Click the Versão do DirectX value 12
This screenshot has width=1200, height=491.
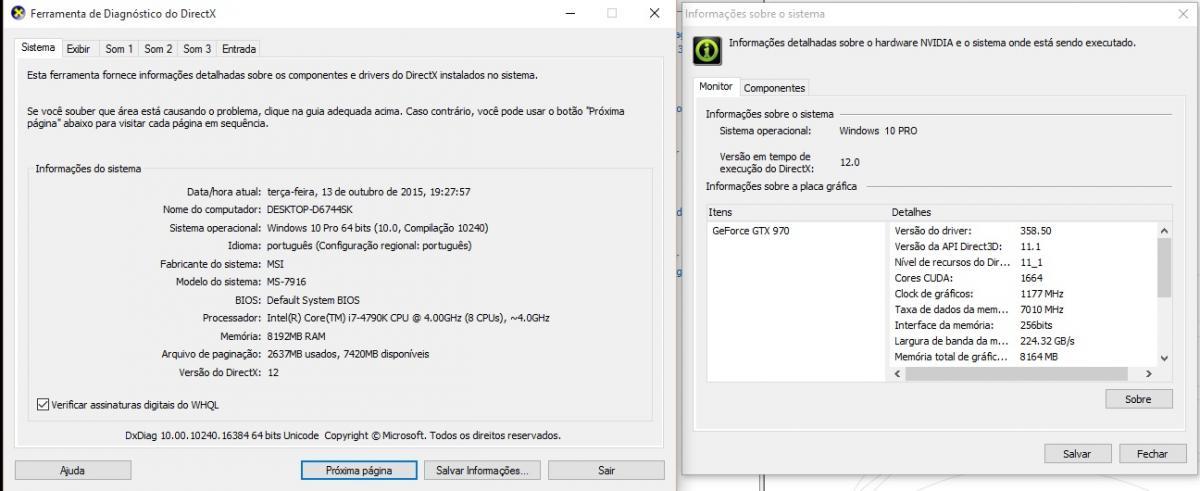pyautogui.click(x=273, y=372)
